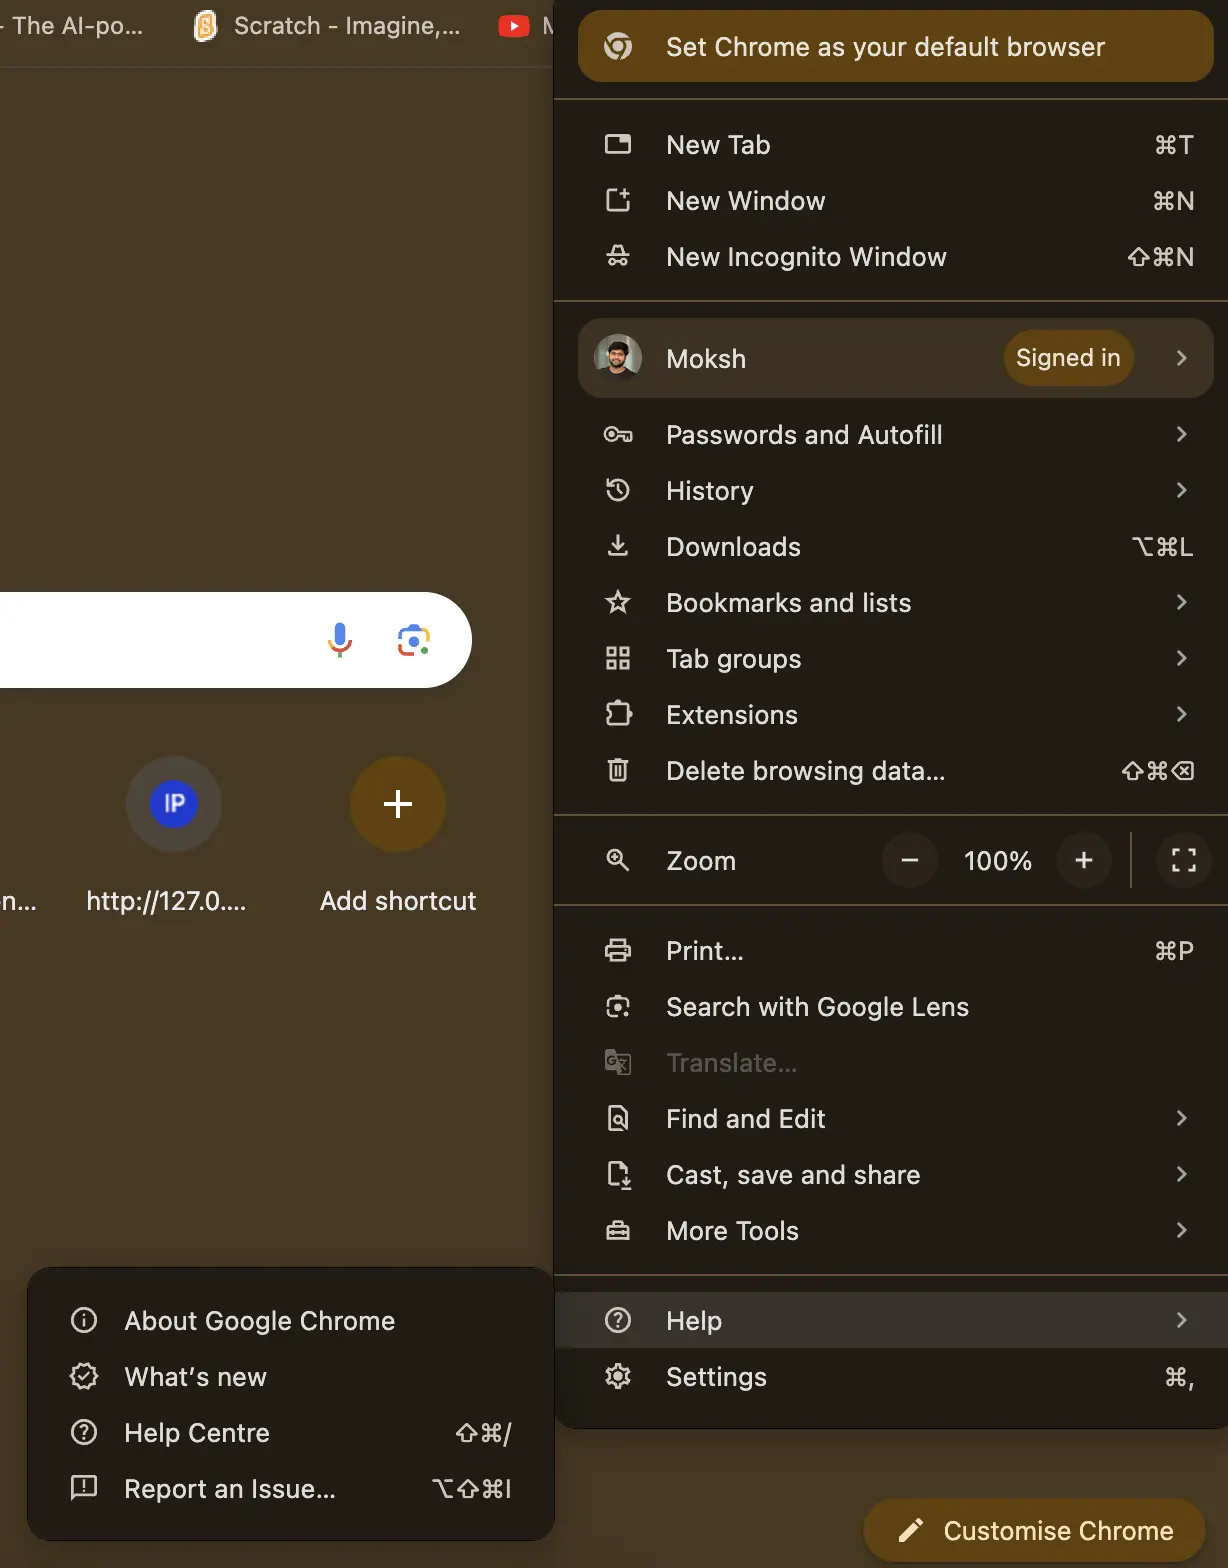The height and width of the screenshot is (1568, 1228).
Task: Click the About Google Chrome info icon
Action: pyautogui.click(x=84, y=1321)
